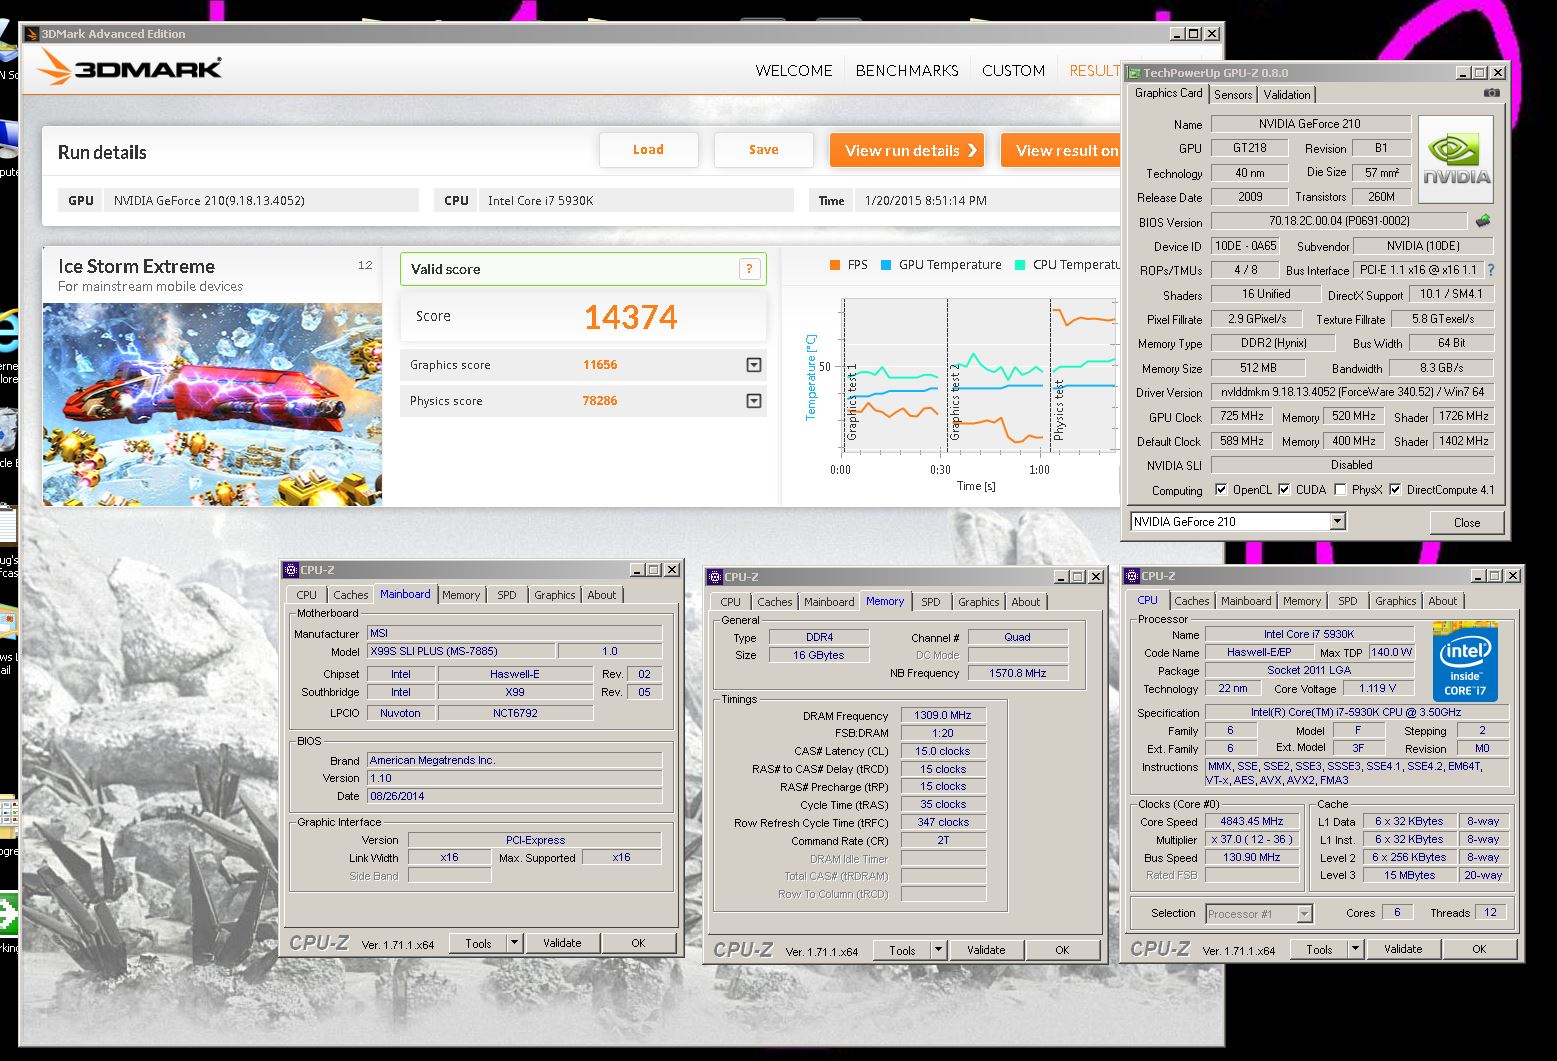Click the View run details button

coord(906,150)
